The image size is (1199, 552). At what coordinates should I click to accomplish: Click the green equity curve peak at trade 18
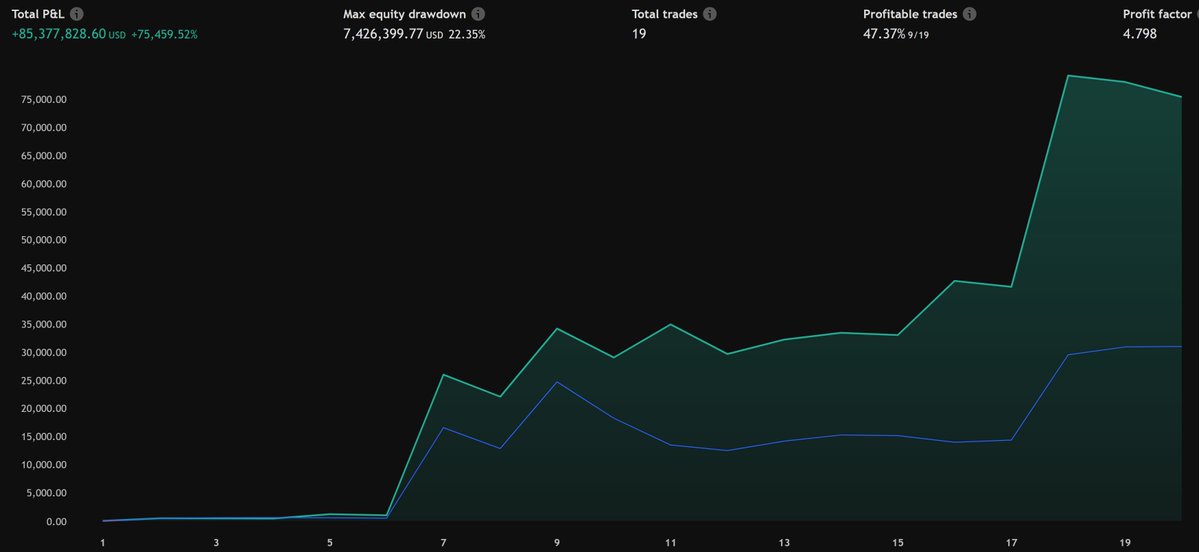click(1068, 76)
